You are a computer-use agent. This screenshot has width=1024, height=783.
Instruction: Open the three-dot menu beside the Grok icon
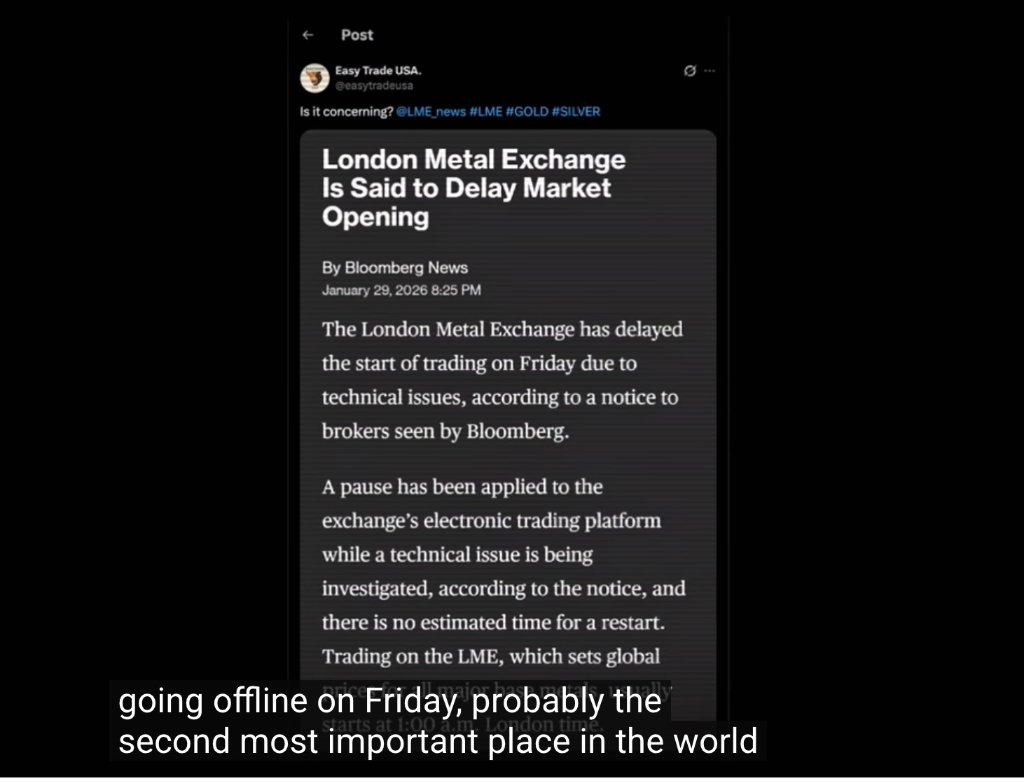click(x=710, y=70)
